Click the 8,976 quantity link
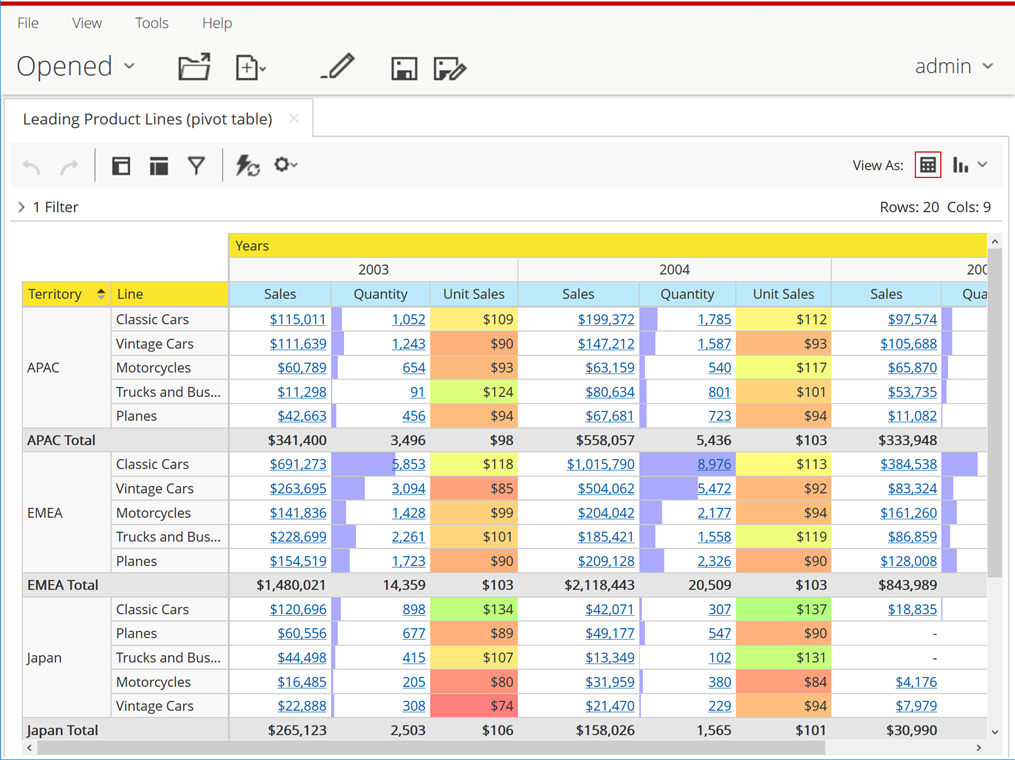The height and width of the screenshot is (760, 1015). [714, 464]
